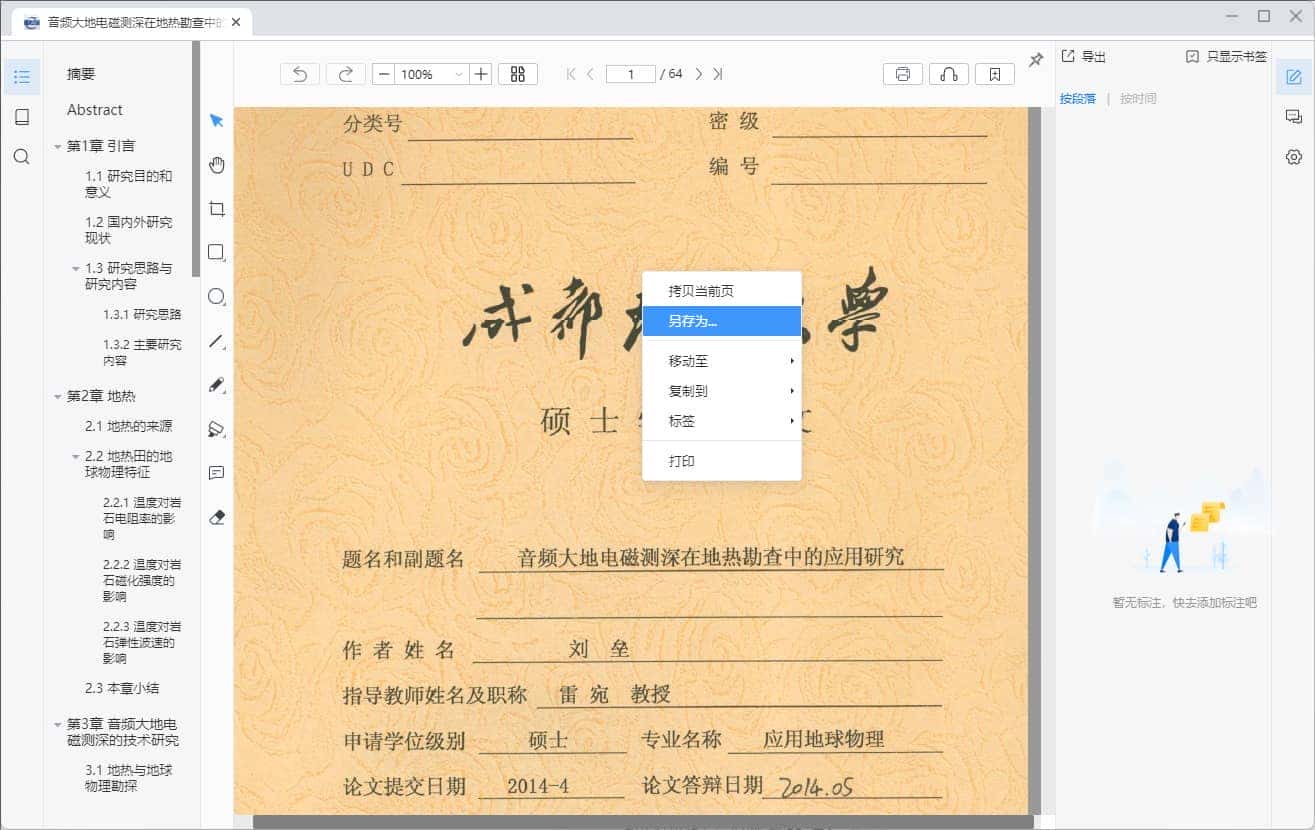Image resolution: width=1315 pixels, height=830 pixels.
Task: Open the zoom percentage dropdown
Action: [458, 73]
